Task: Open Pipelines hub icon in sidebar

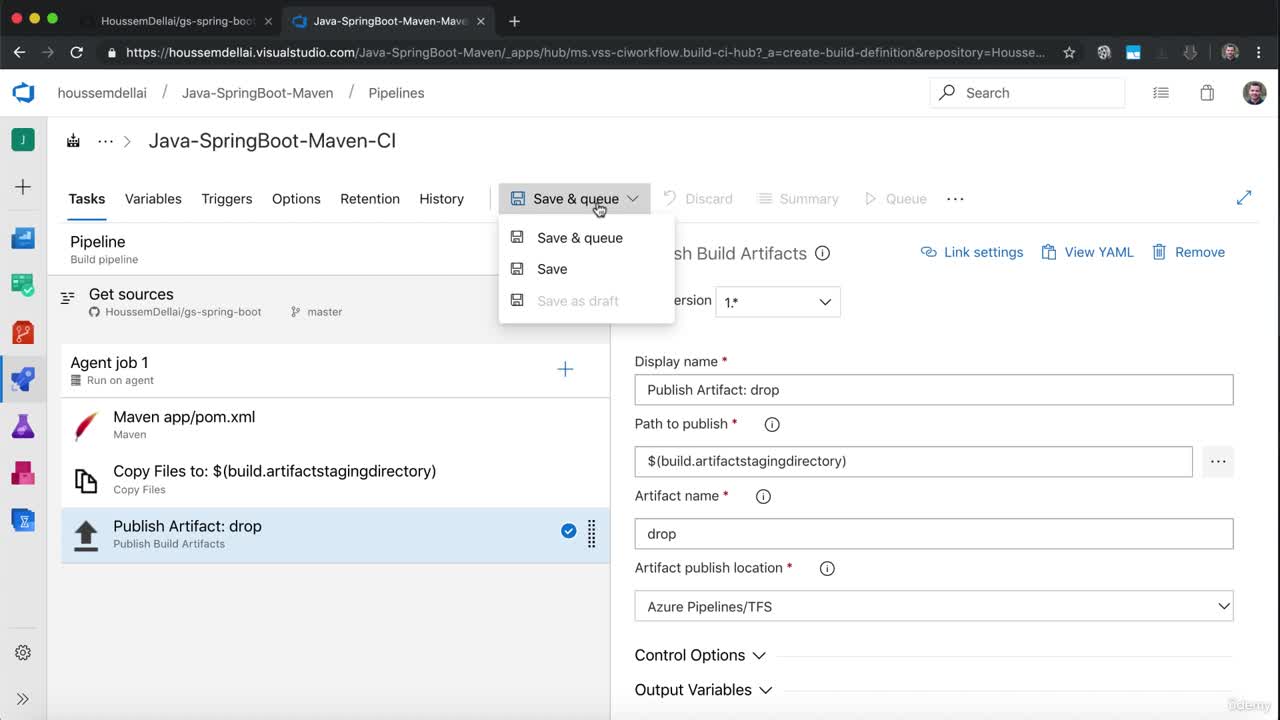Action: (23, 379)
